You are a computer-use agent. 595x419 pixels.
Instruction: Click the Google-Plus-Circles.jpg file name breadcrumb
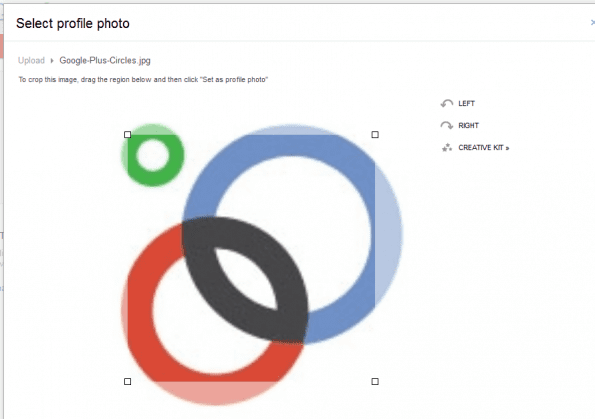[x=105, y=60]
